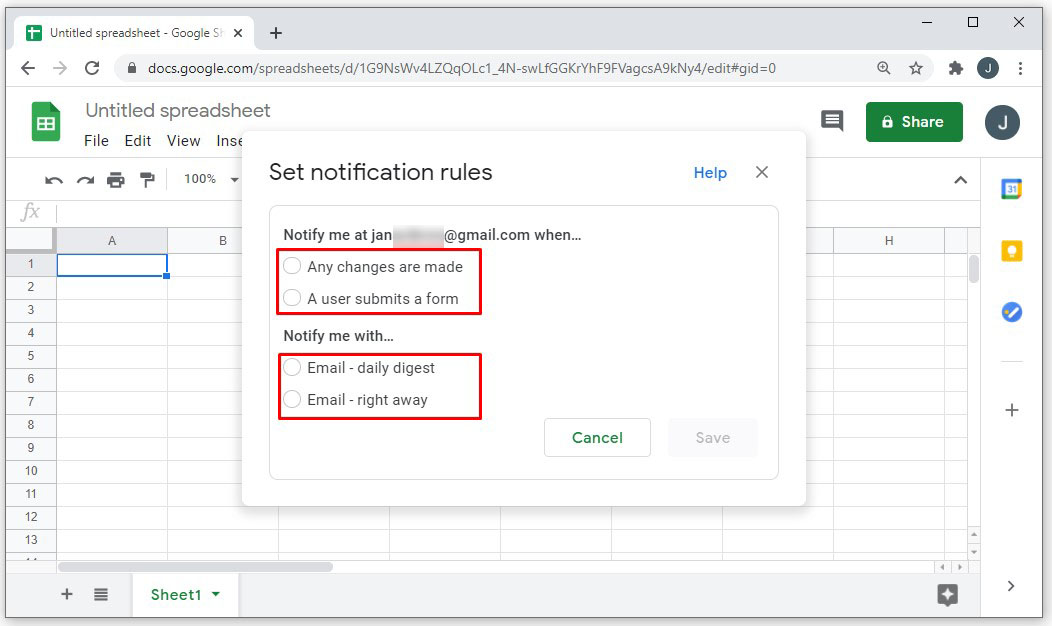1052x626 pixels.
Task: Click the Help link in dialog
Action: tap(710, 173)
